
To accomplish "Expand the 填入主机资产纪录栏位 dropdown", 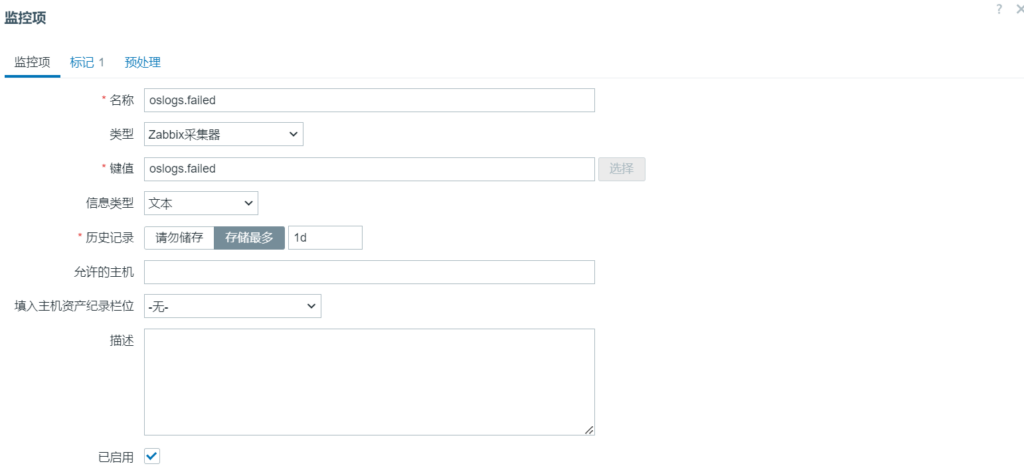I will click(232, 306).
